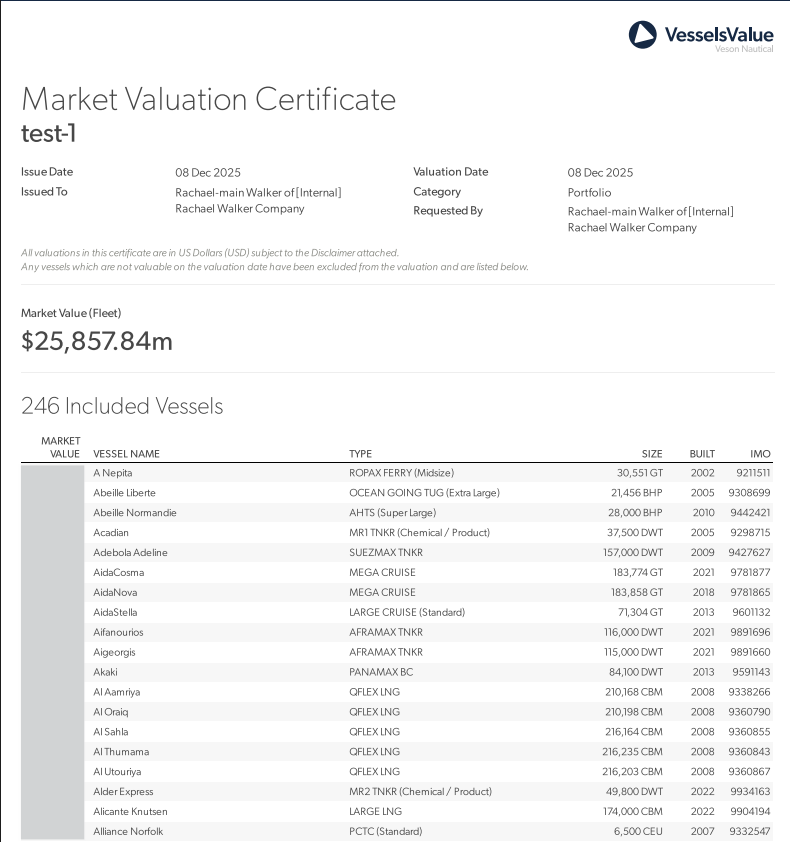The width and height of the screenshot is (790, 842).
Task: Click the IMO column header
Action: pos(760,454)
